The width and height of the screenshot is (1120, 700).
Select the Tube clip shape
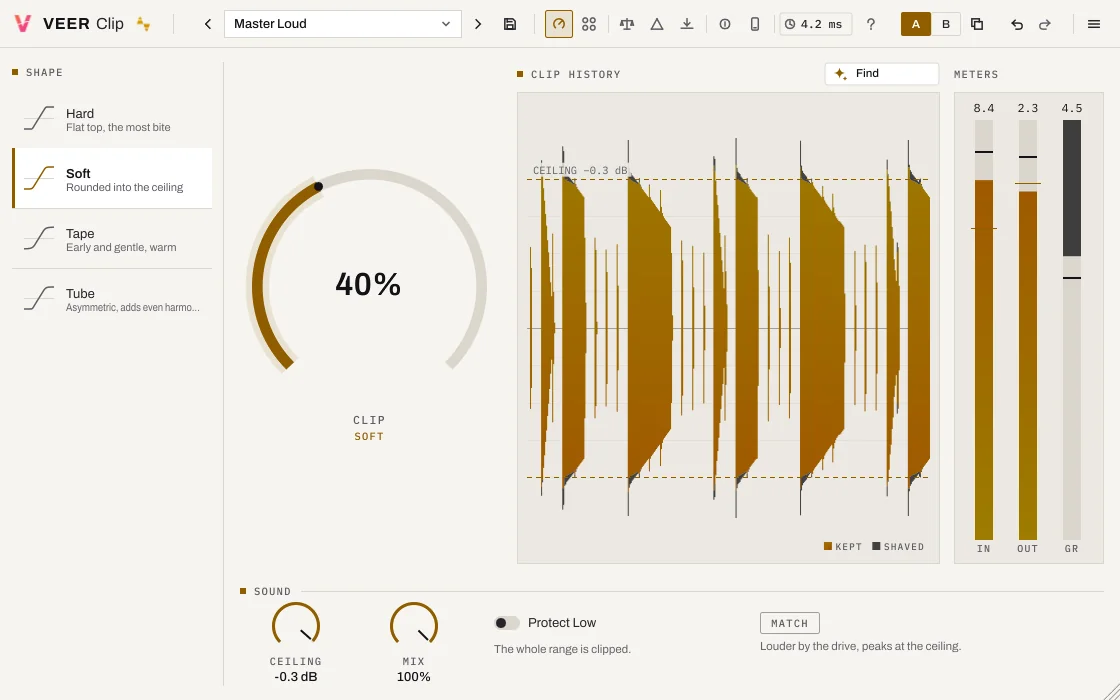(x=112, y=299)
